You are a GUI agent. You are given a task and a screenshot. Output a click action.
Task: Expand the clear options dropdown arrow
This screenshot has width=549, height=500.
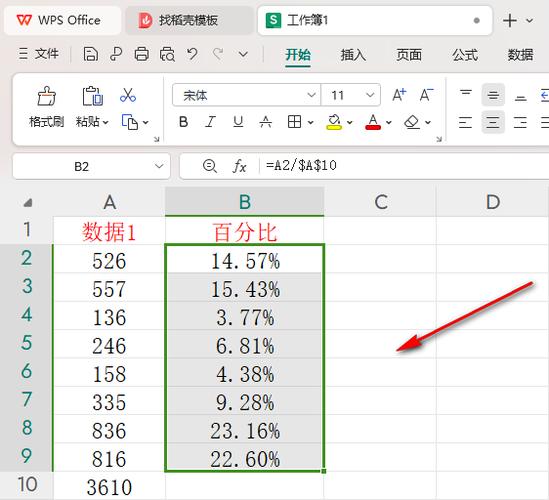428,123
